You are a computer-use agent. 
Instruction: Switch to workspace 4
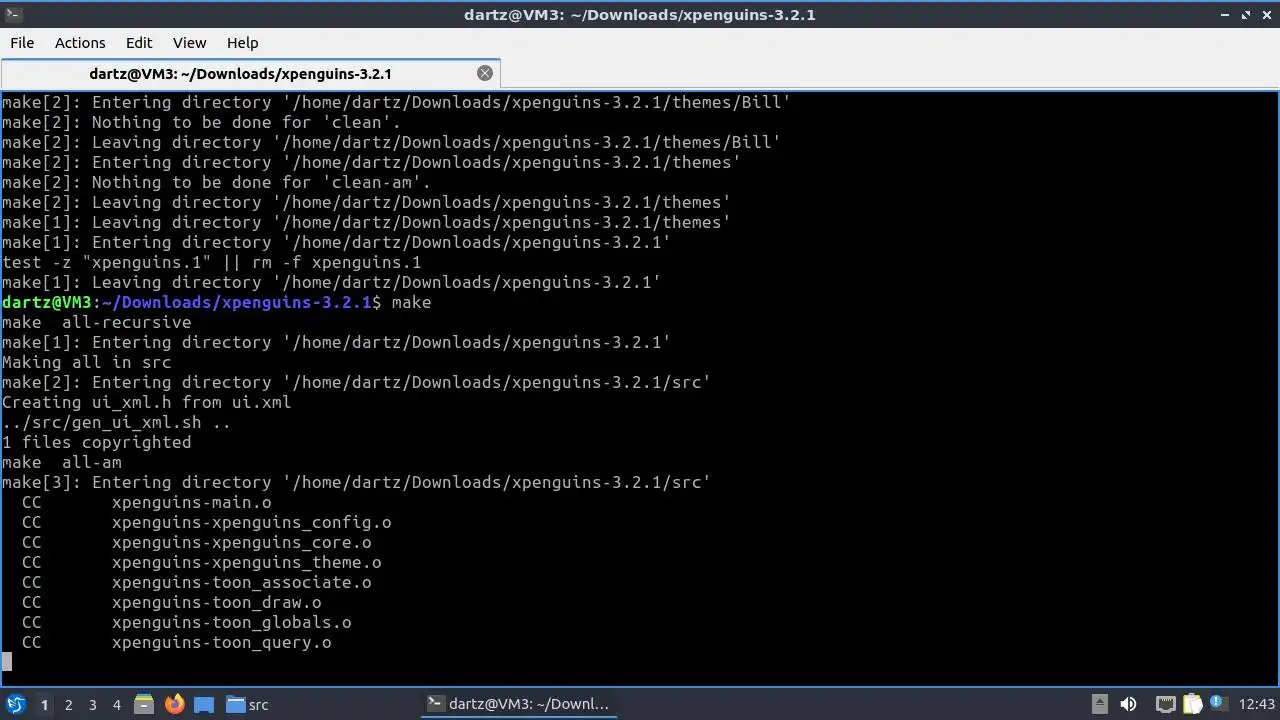coord(116,705)
